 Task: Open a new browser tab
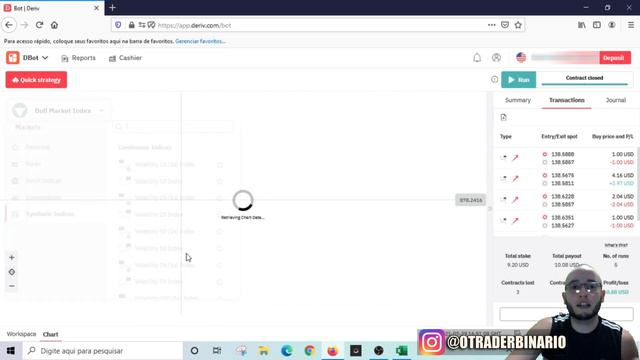click(x=112, y=8)
